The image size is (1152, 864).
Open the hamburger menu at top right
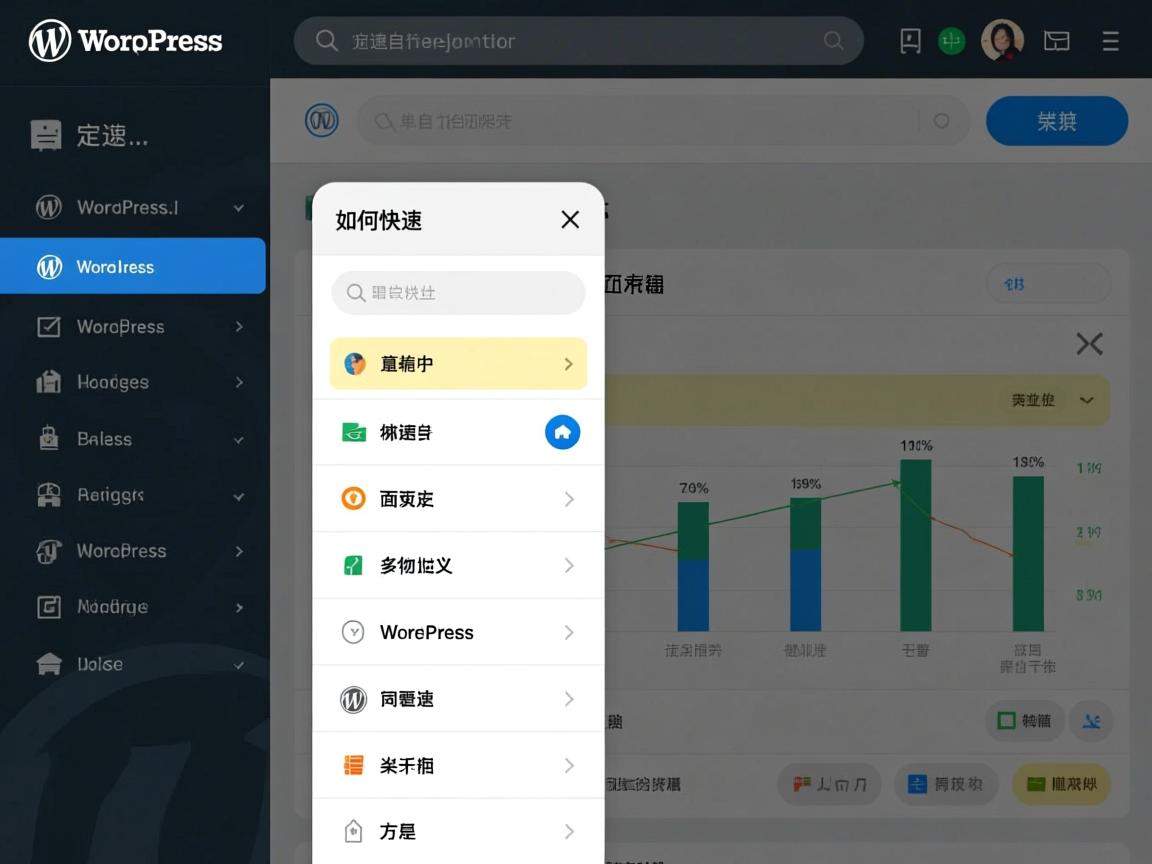(1111, 41)
